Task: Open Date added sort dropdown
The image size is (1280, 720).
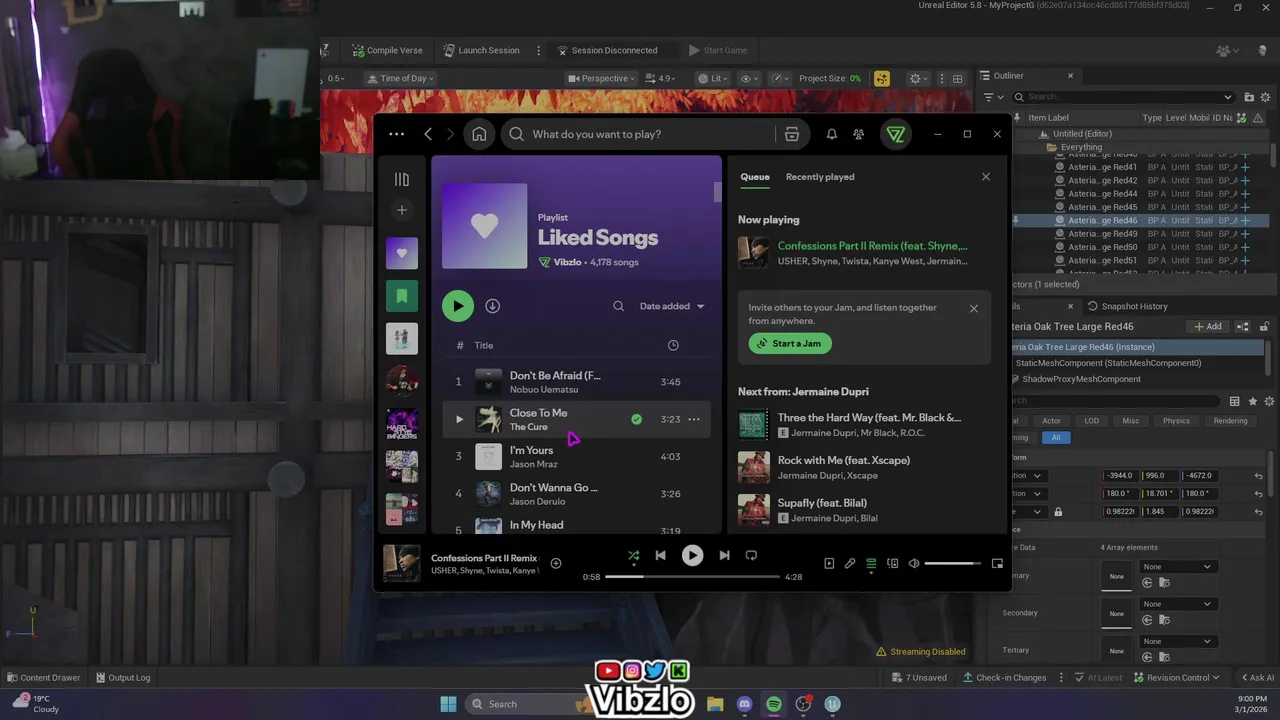Action: 672,306
